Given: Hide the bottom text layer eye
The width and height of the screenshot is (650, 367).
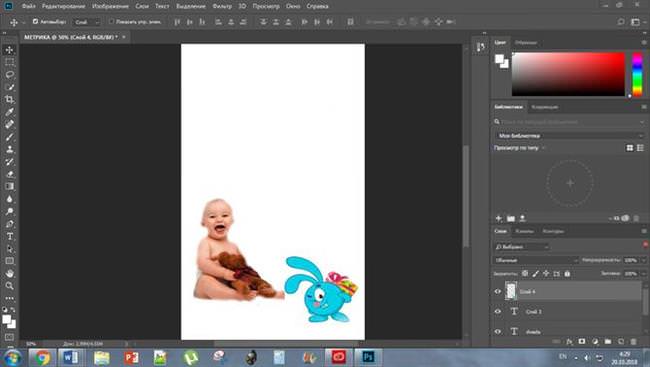Looking at the screenshot, I should [498, 331].
